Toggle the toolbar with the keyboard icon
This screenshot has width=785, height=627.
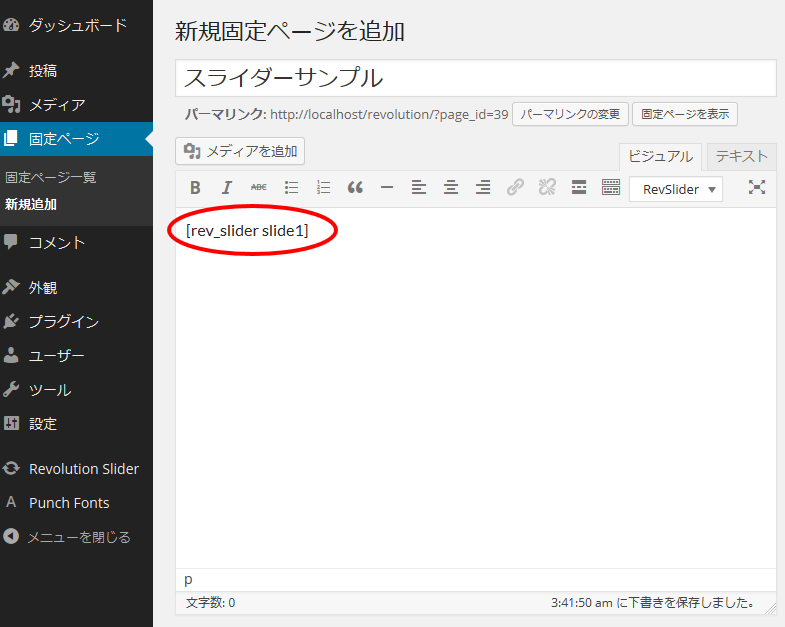pos(611,188)
